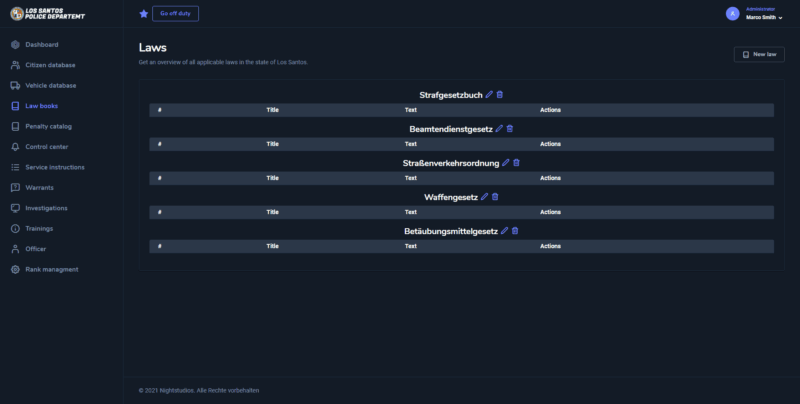Click the Law books book icon
The width and height of the screenshot is (800, 404).
[x=15, y=106]
